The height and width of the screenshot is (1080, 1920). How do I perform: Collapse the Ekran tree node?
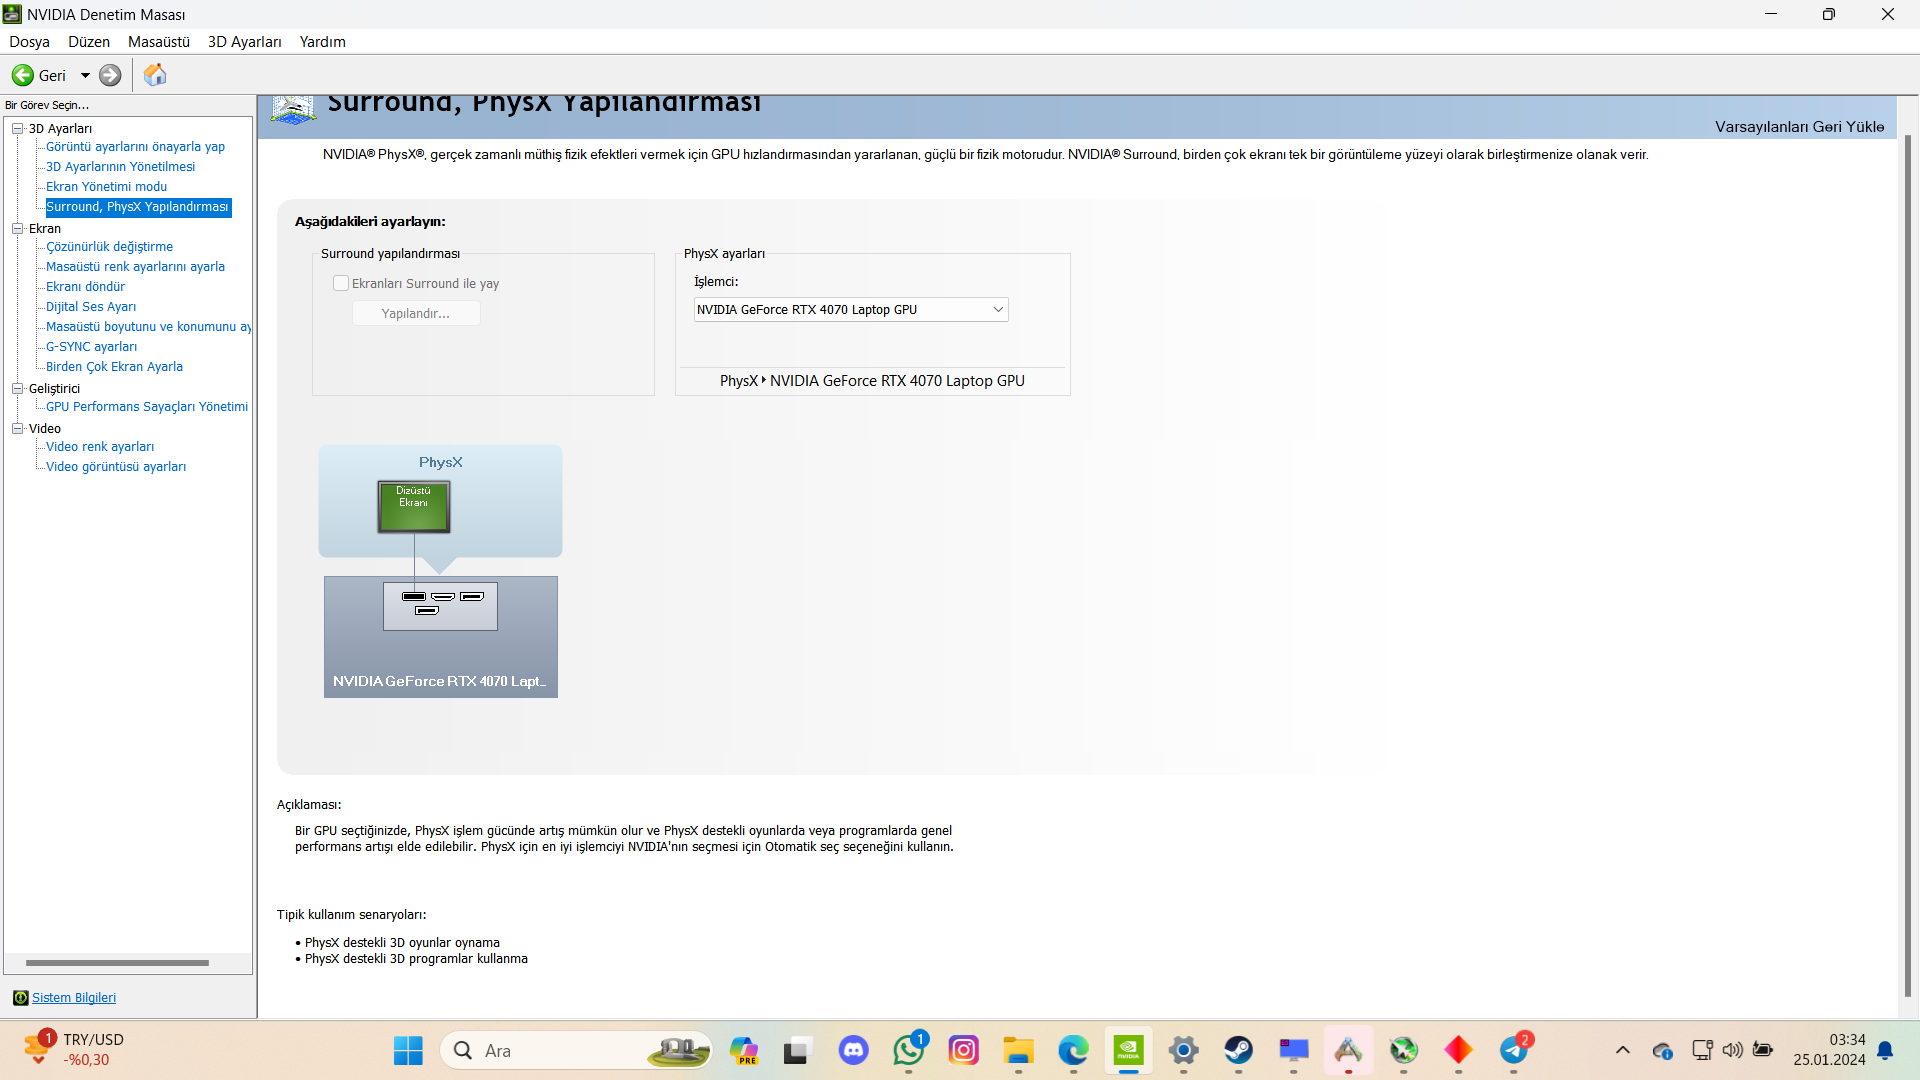17,228
